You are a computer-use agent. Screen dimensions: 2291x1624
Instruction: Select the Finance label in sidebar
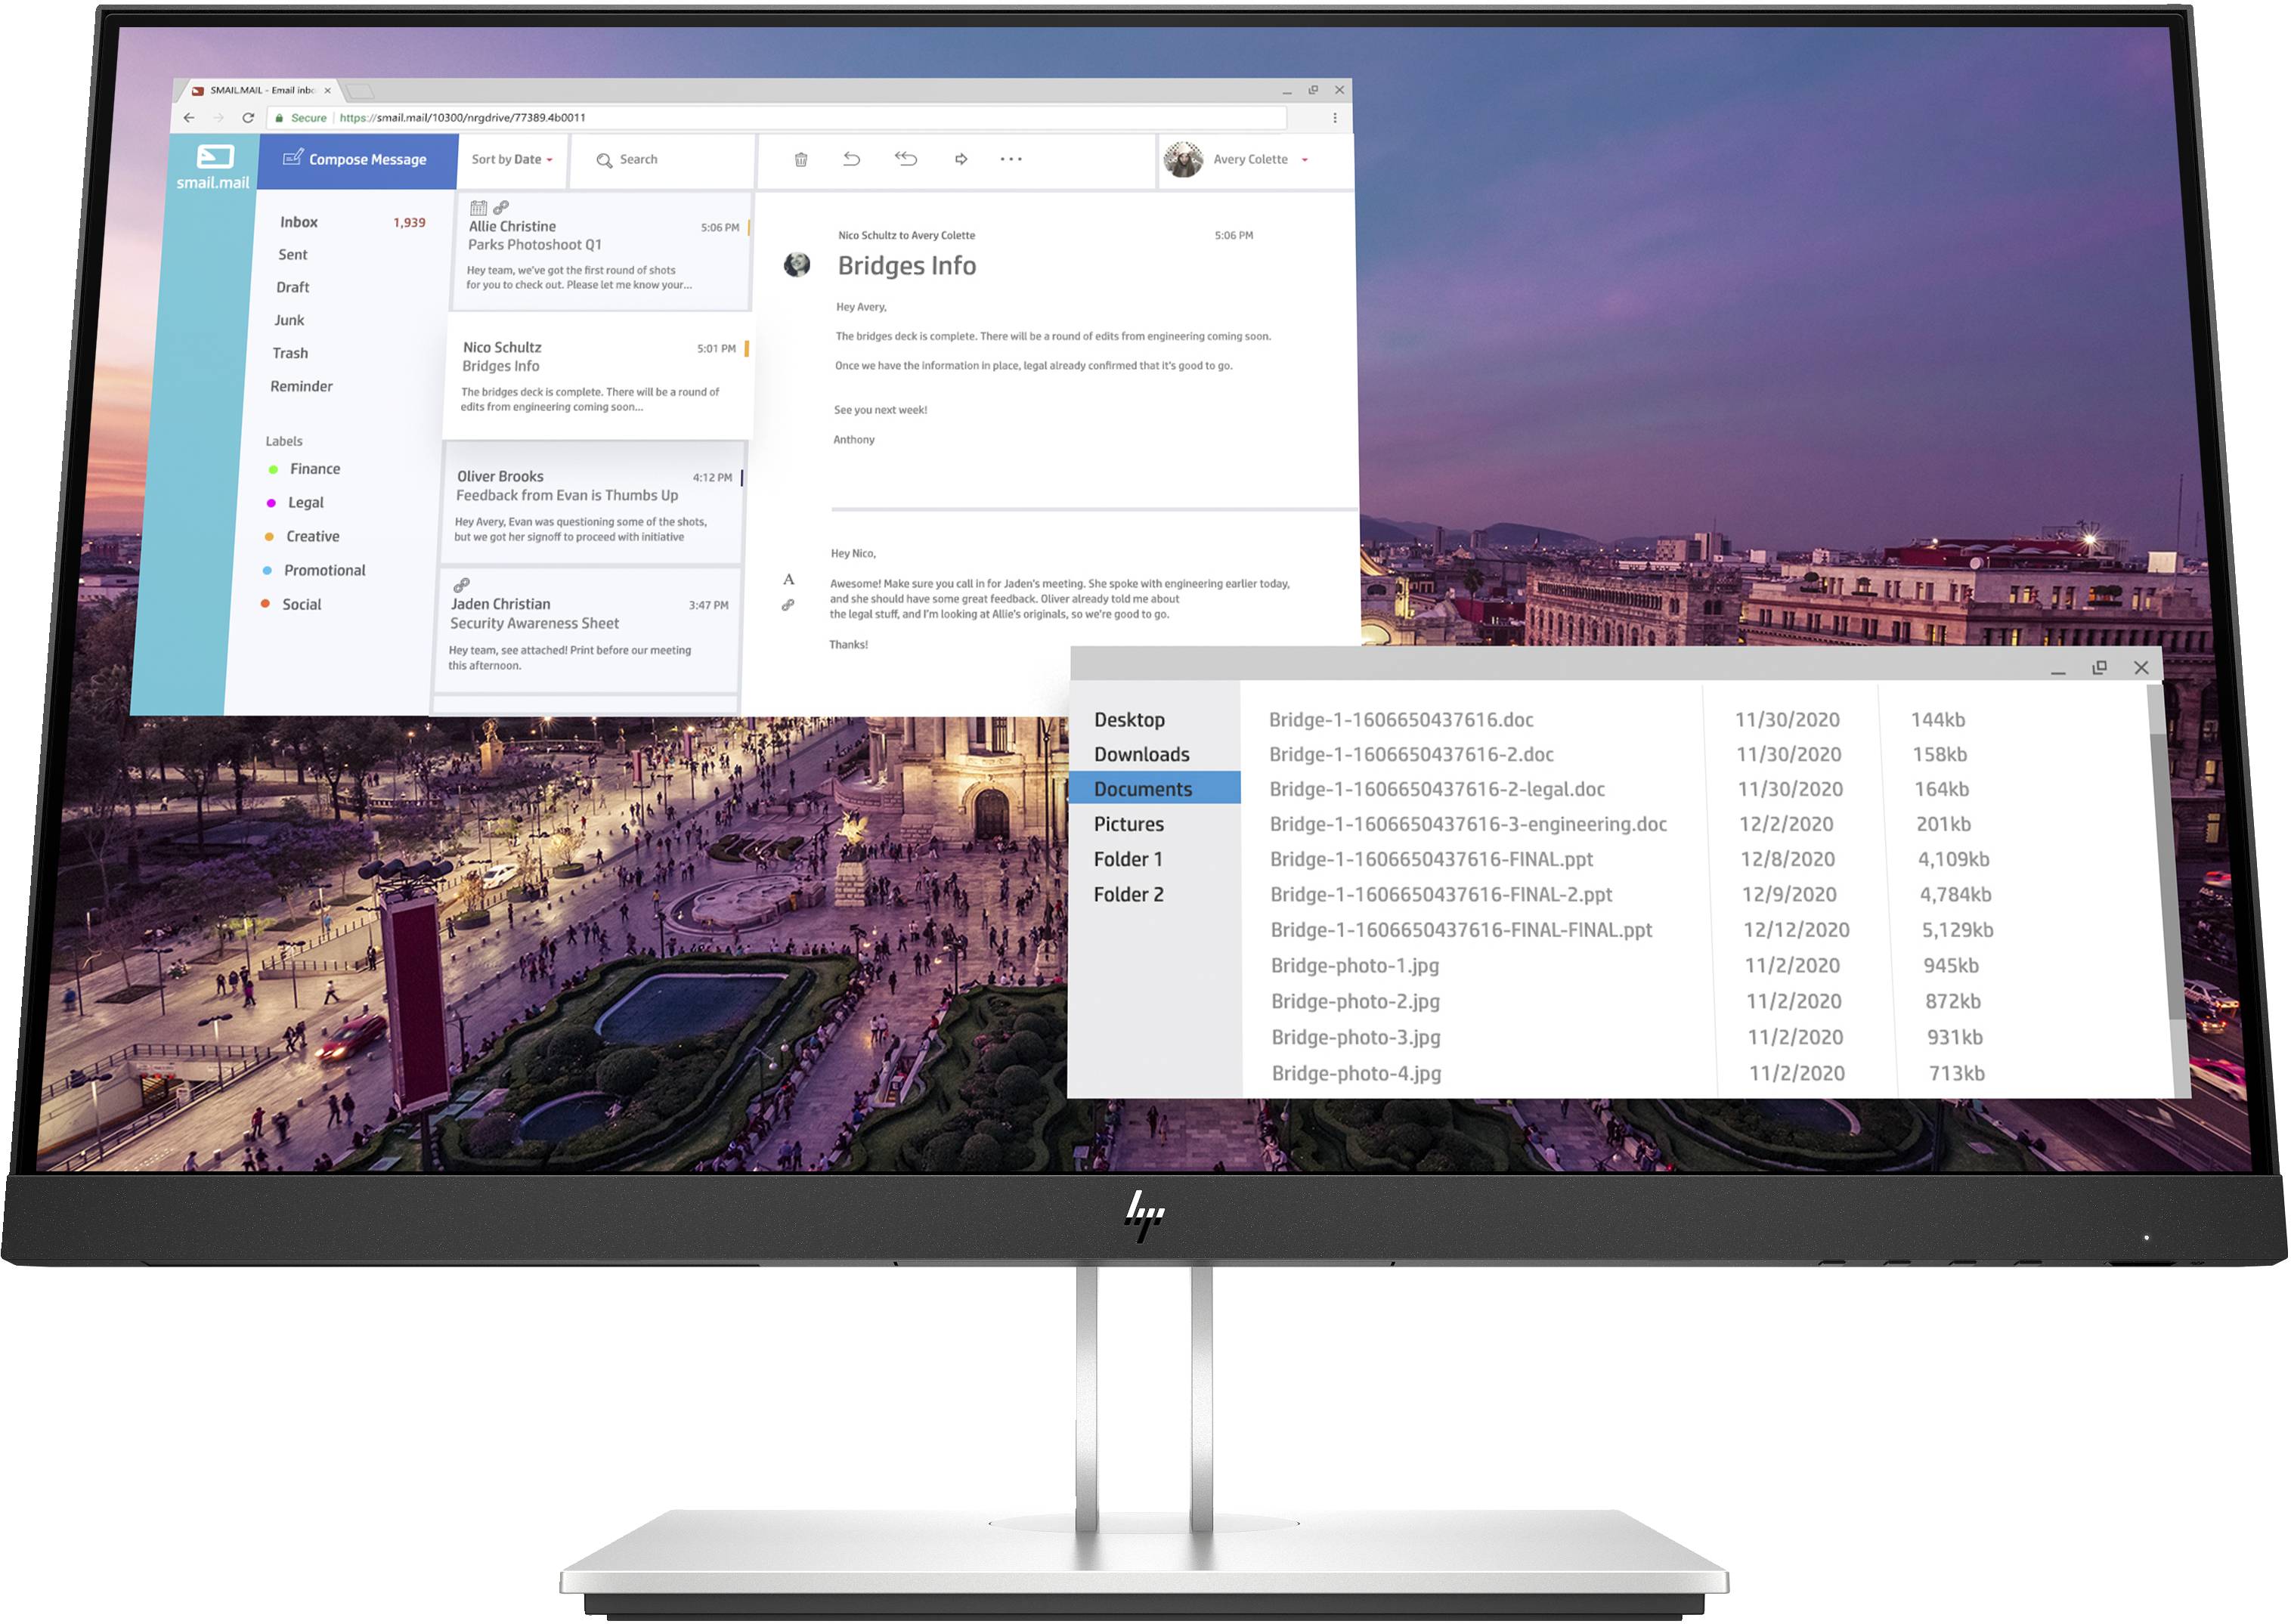coord(317,469)
